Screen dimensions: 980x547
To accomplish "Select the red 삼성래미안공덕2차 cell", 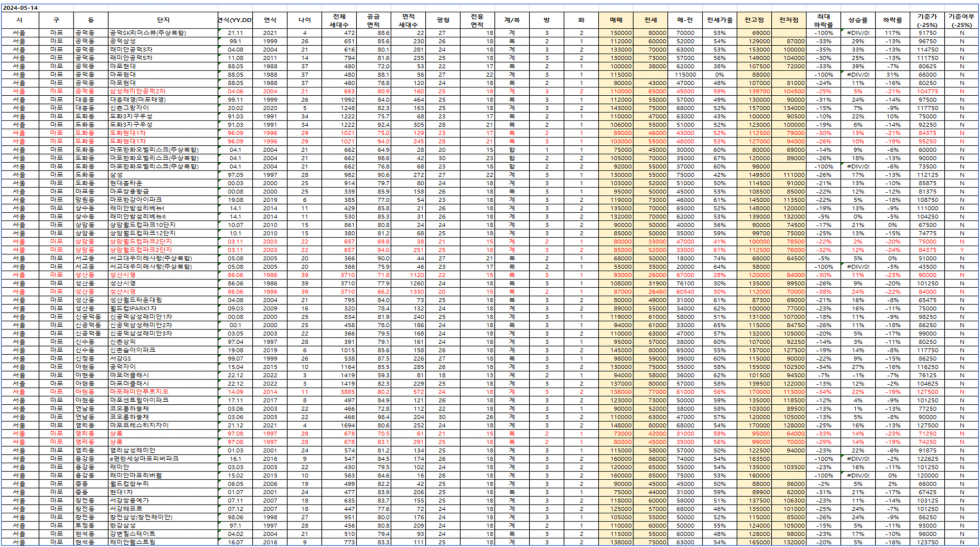I will [x=163, y=91].
